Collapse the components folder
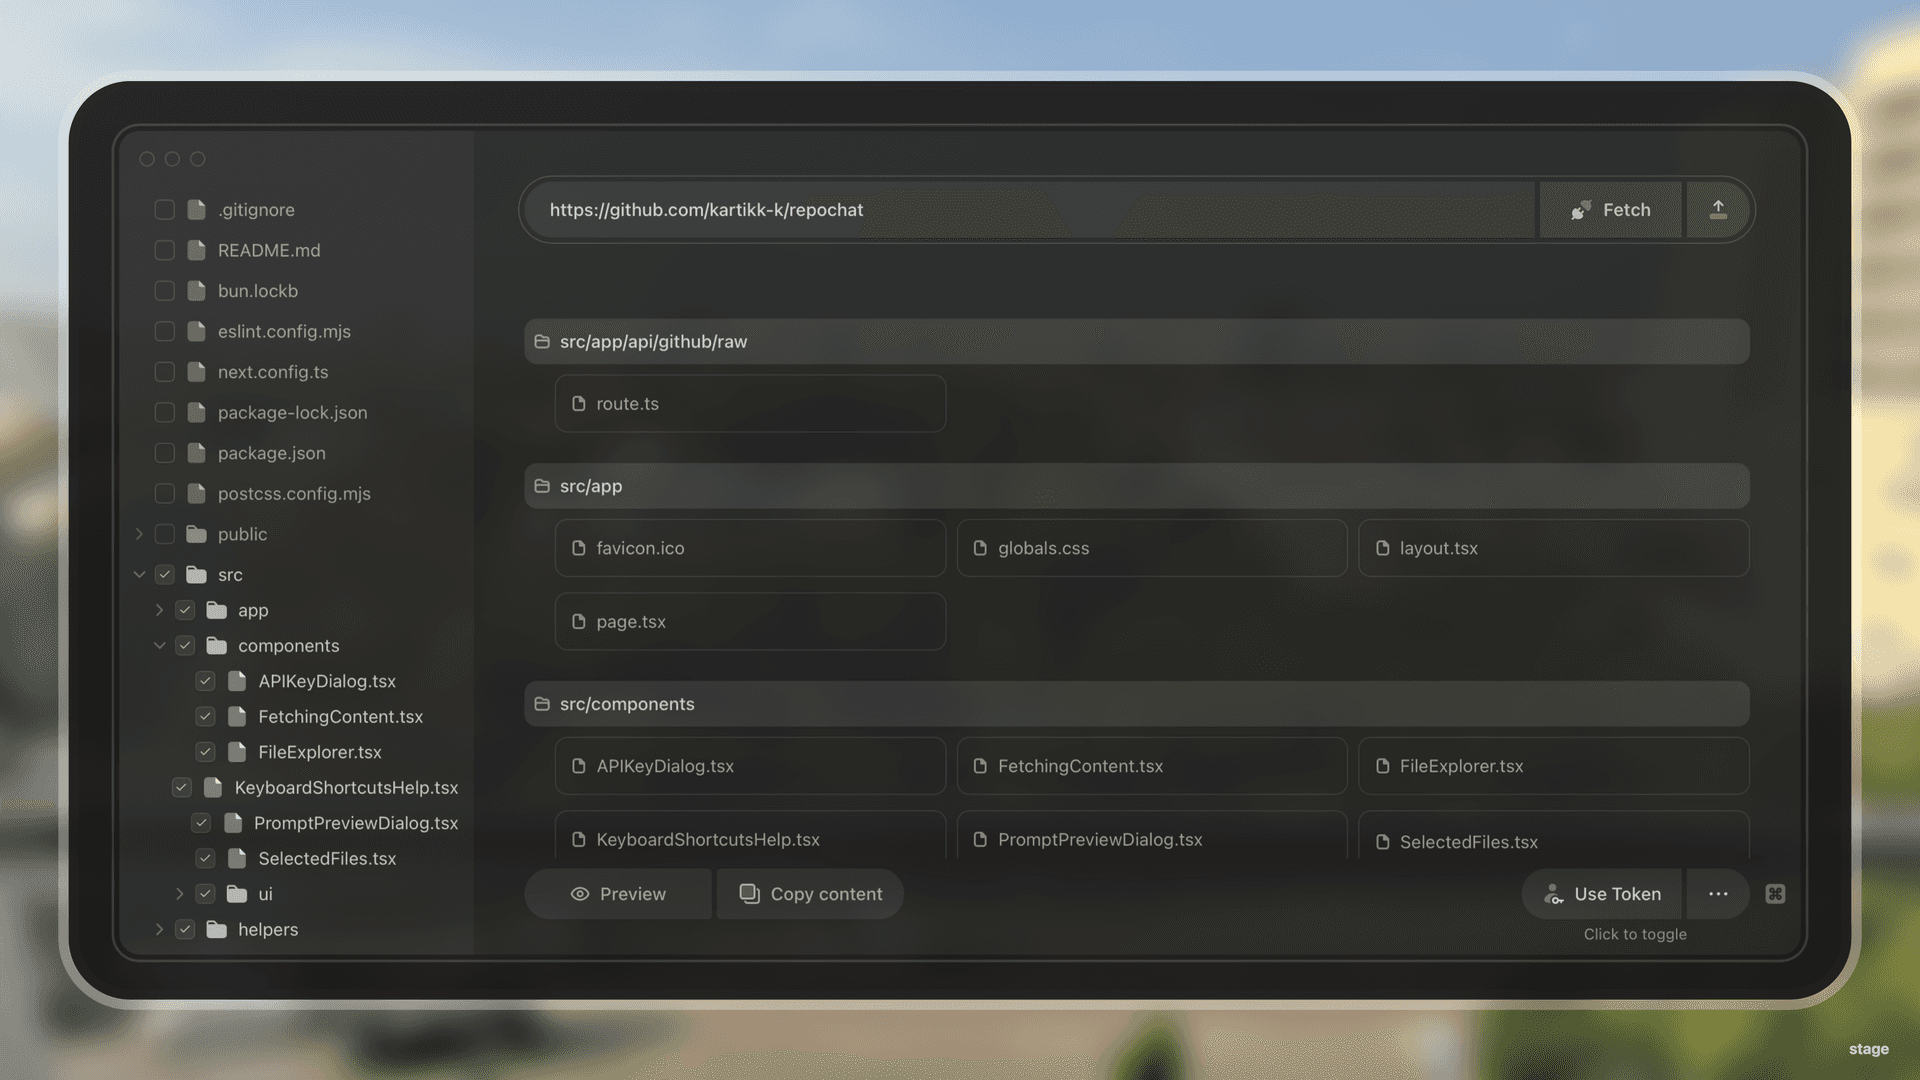Screen dimensions: 1920x1080 tap(159, 646)
